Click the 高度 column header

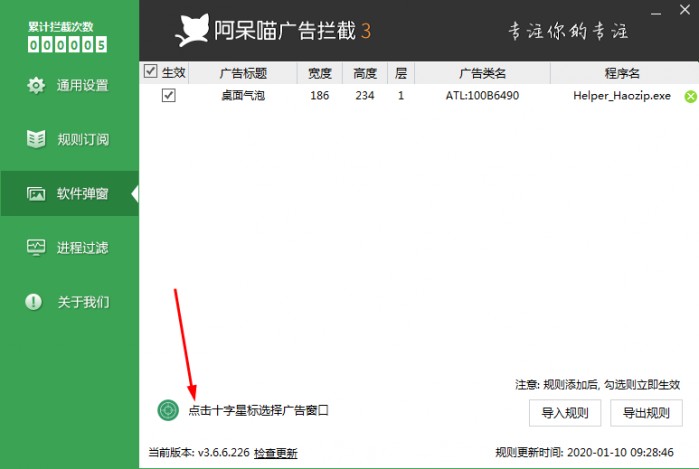point(365,73)
